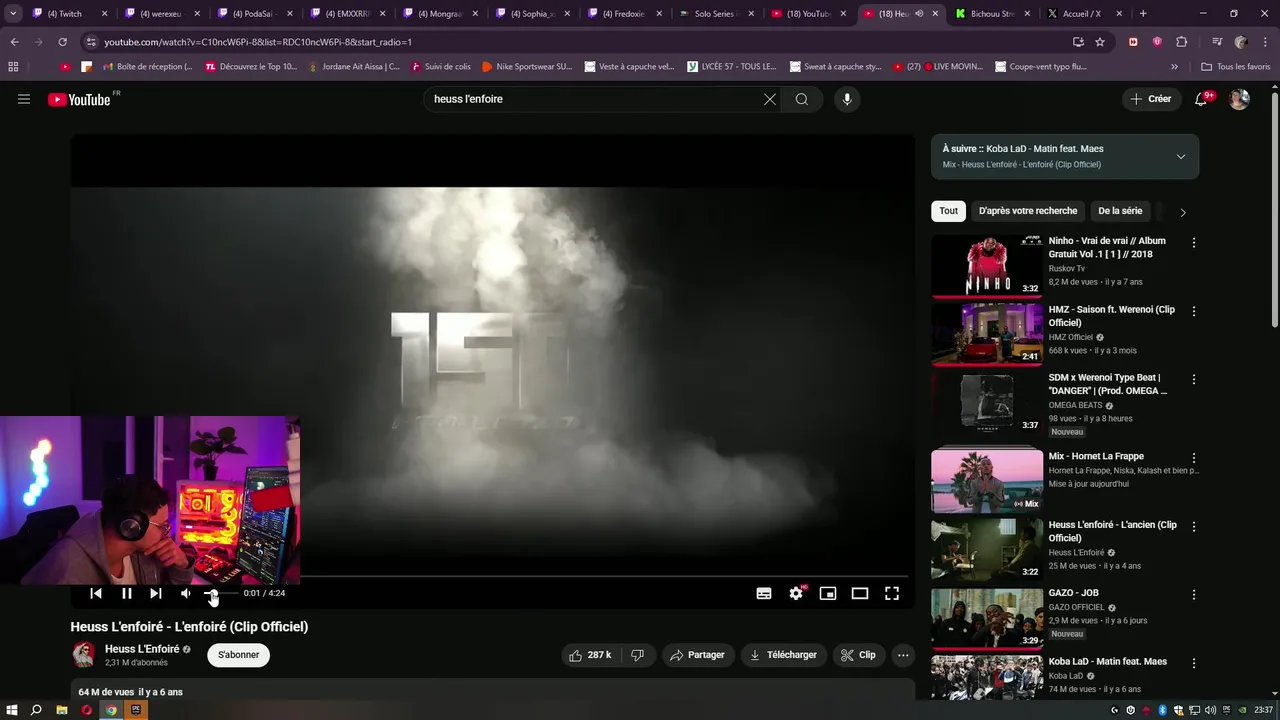The height and width of the screenshot is (720, 1280).
Task: Toggle subtitles on the player
Action: tap(764, 593)
